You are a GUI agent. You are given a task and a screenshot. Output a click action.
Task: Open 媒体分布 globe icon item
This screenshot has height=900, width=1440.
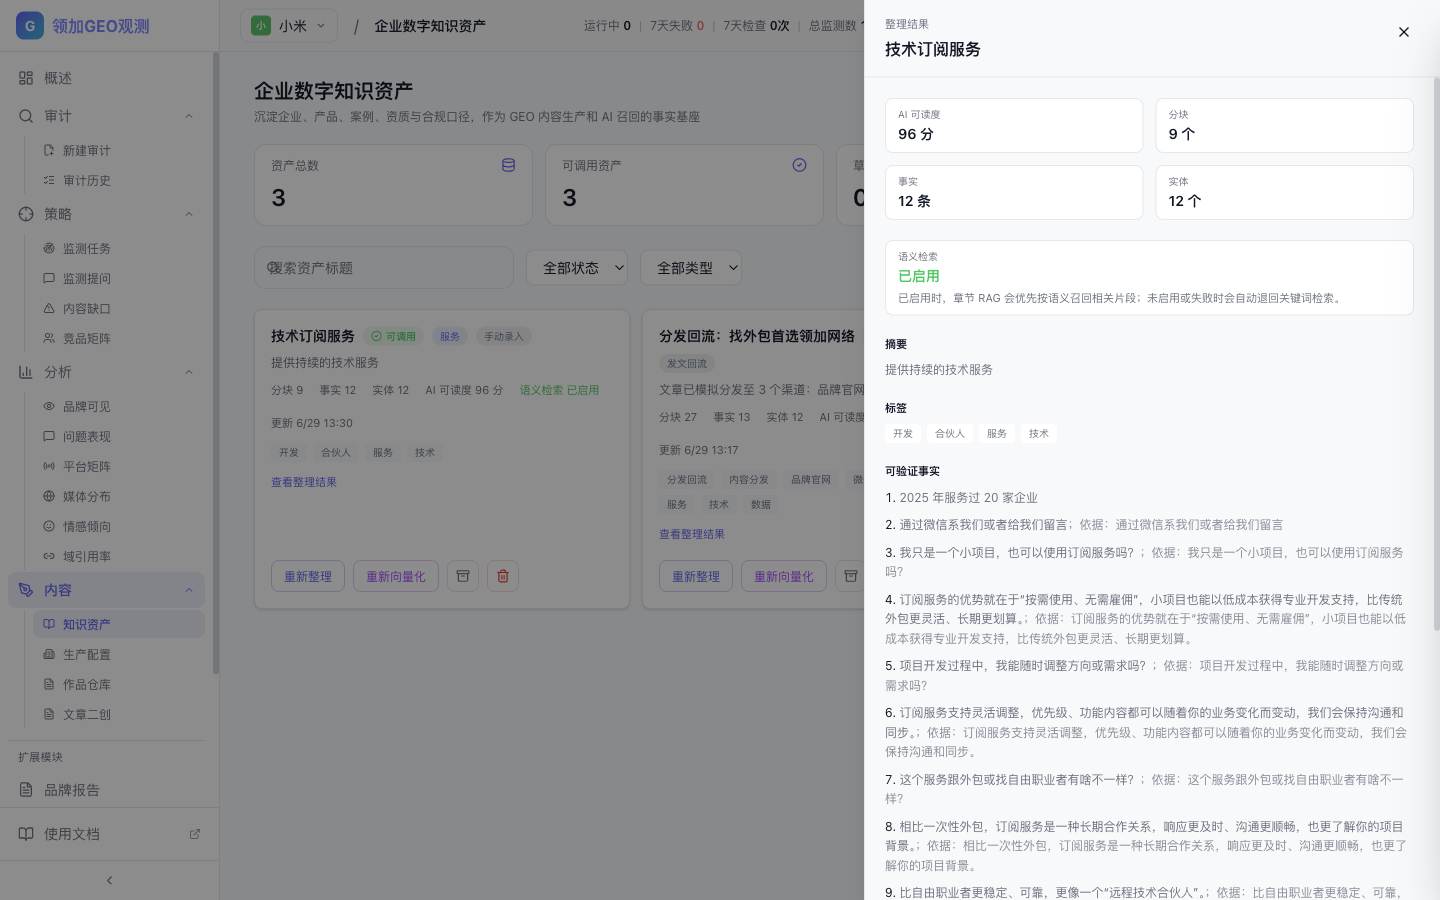[x=49, y=496]
